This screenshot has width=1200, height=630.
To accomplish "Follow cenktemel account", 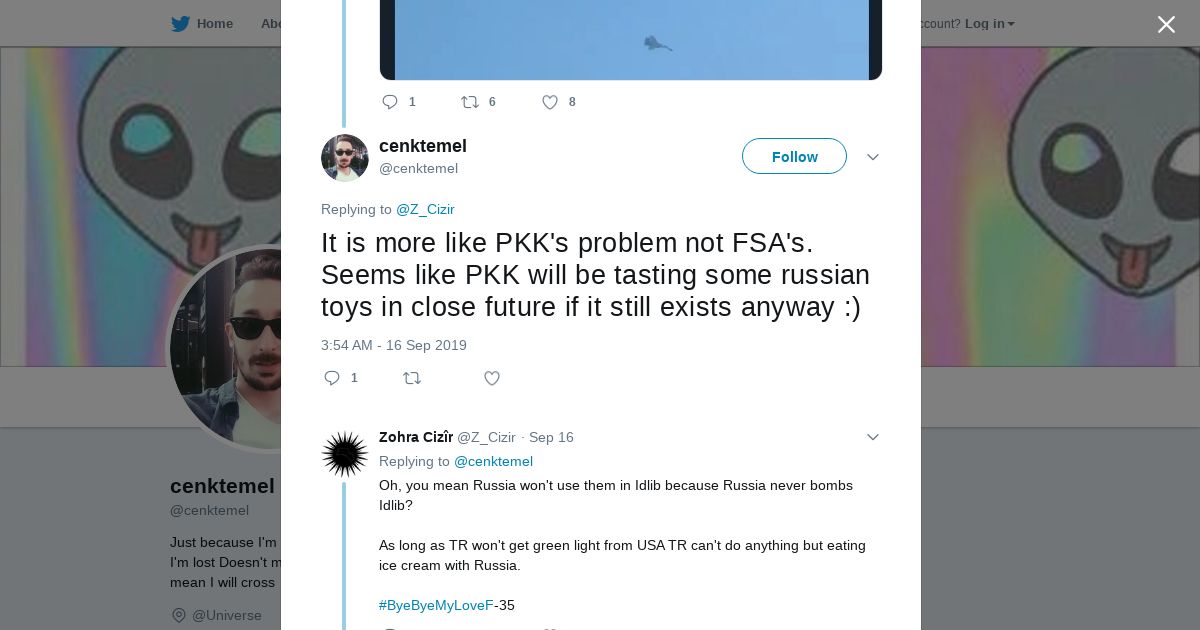I will coord(794,157).
